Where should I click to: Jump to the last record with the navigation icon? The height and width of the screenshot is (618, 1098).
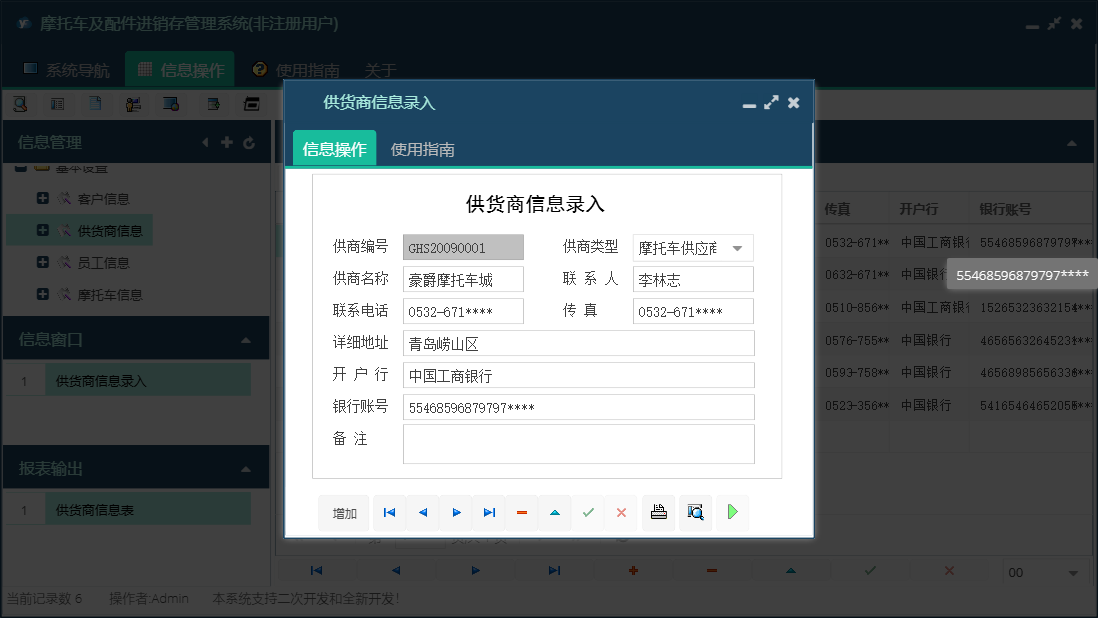pyautogui.click(x=489, y=512)
